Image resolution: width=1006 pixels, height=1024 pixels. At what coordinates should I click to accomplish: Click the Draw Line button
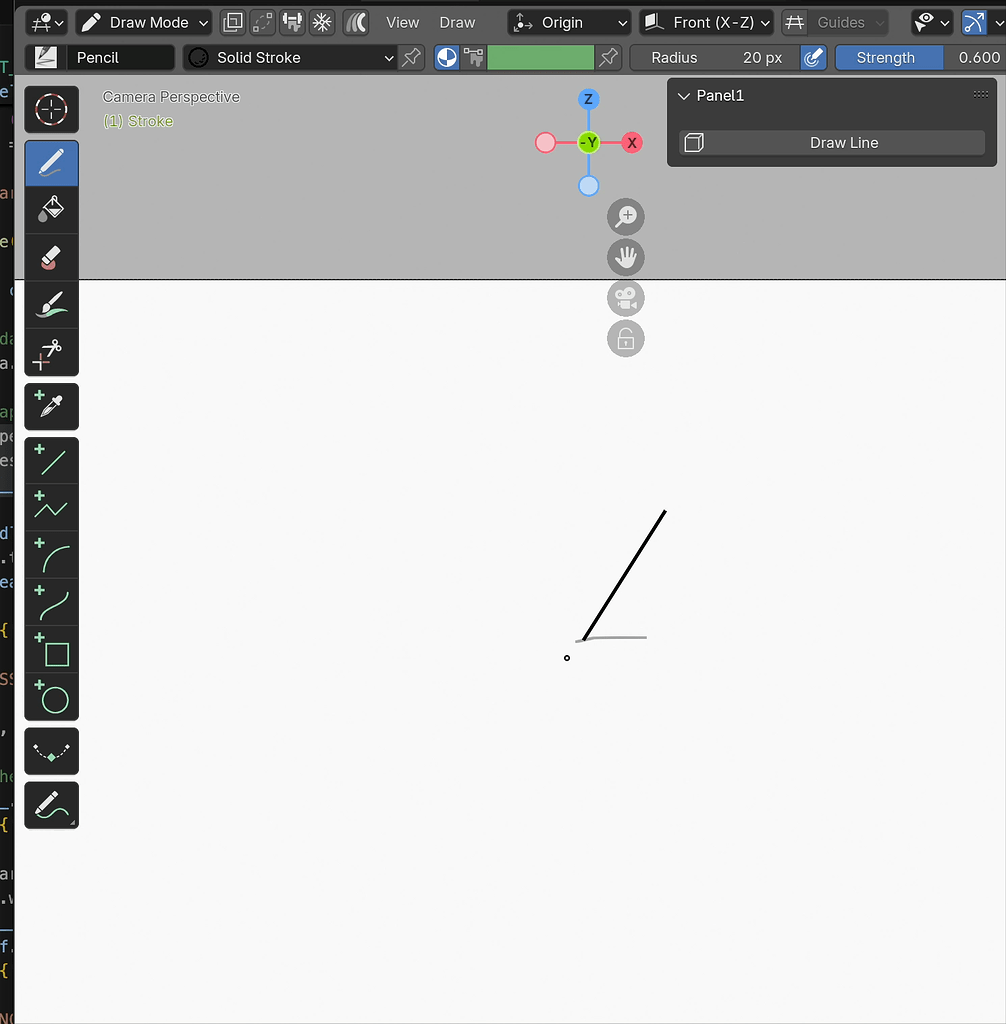click(x=832, y=142)
